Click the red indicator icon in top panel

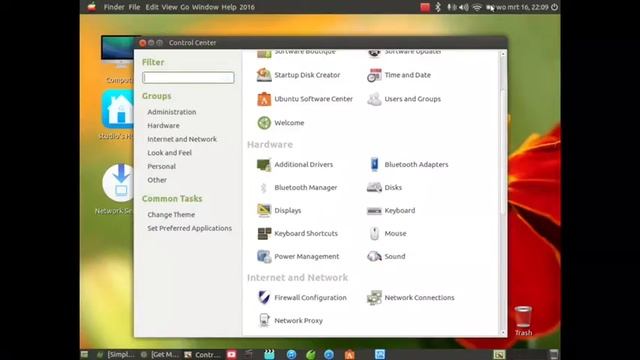pos(425,7)
